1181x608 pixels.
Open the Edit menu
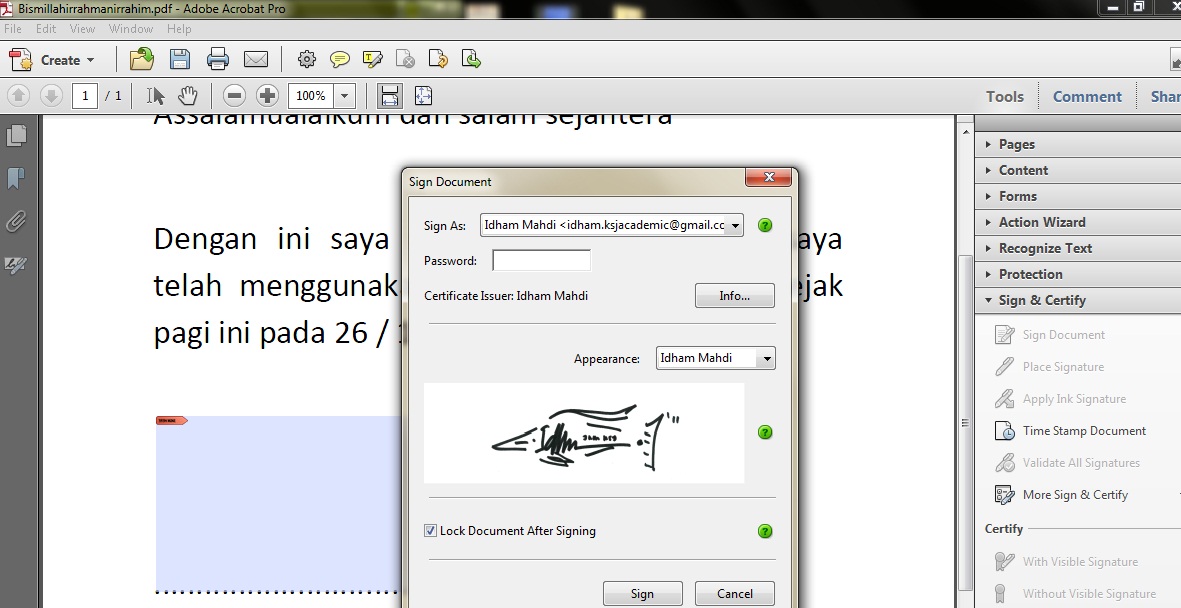tap(46, 29)
